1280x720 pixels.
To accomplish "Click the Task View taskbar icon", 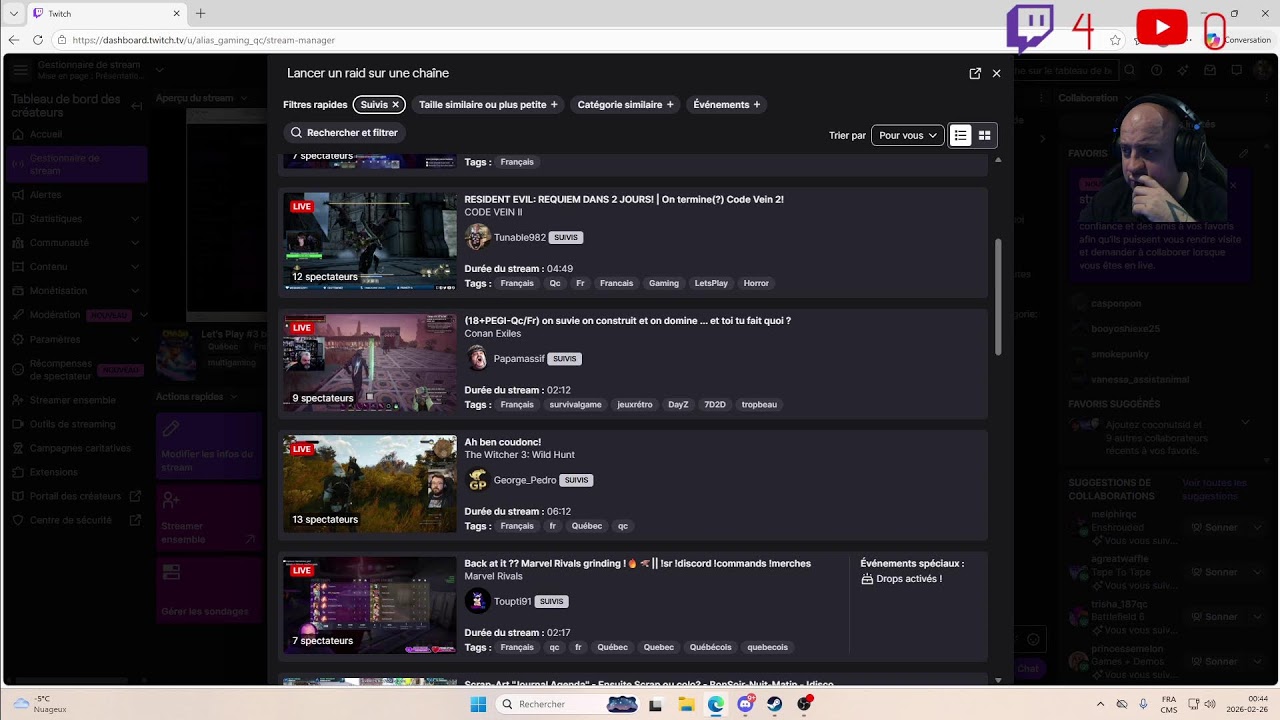I will coord(656,704).
